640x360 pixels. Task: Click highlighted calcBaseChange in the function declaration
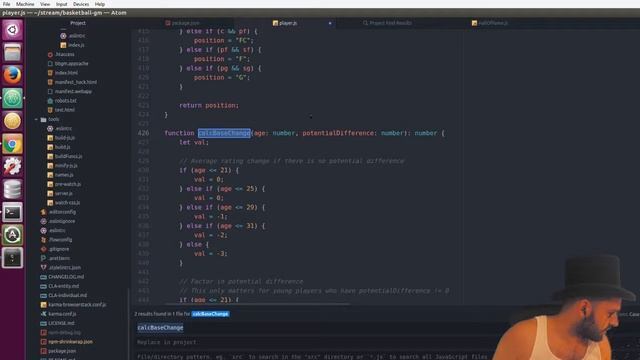point(224,133)
